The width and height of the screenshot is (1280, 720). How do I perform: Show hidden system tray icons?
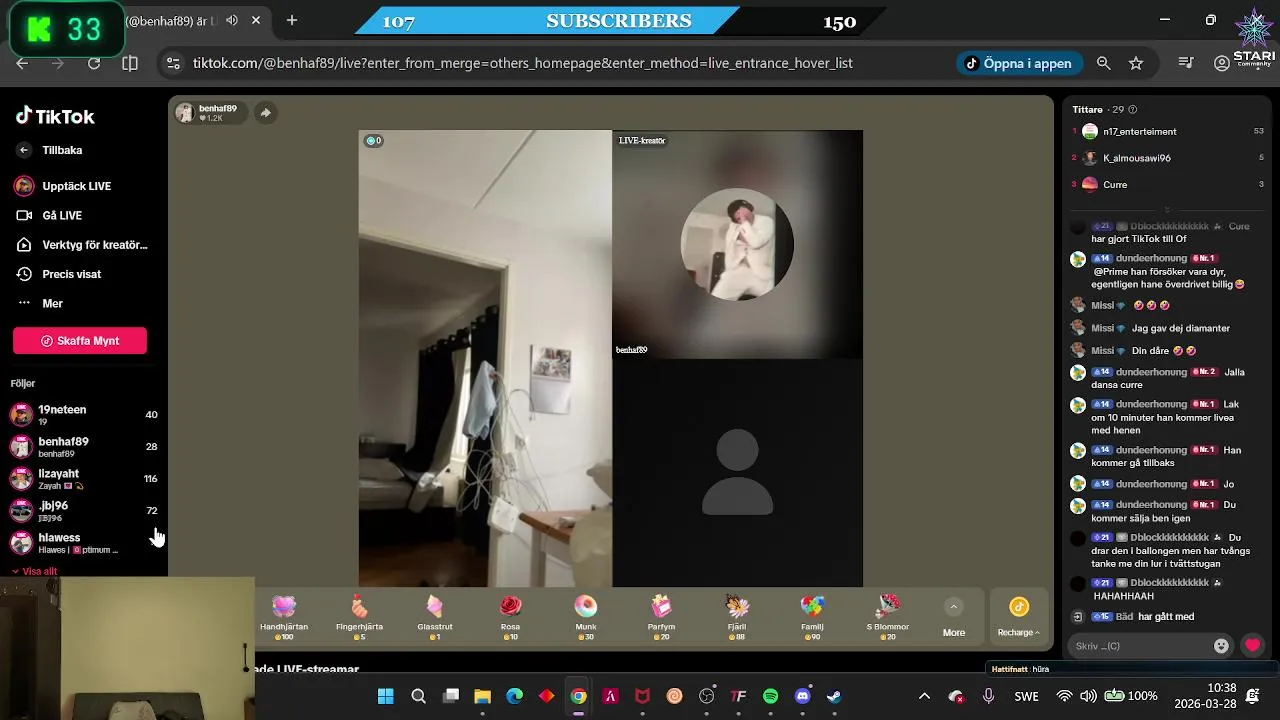(924, 696)
